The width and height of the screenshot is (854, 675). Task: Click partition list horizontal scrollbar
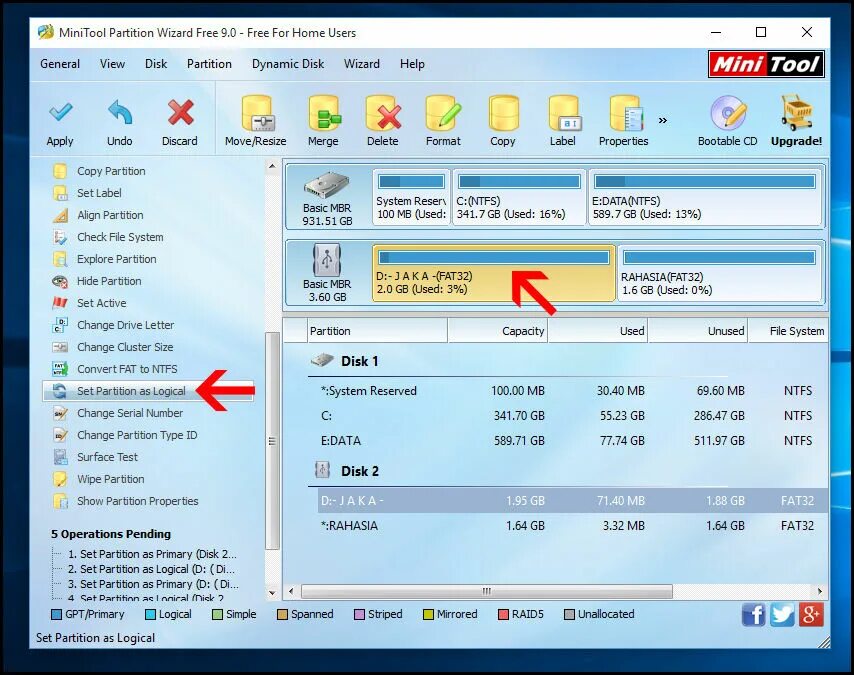486,591
